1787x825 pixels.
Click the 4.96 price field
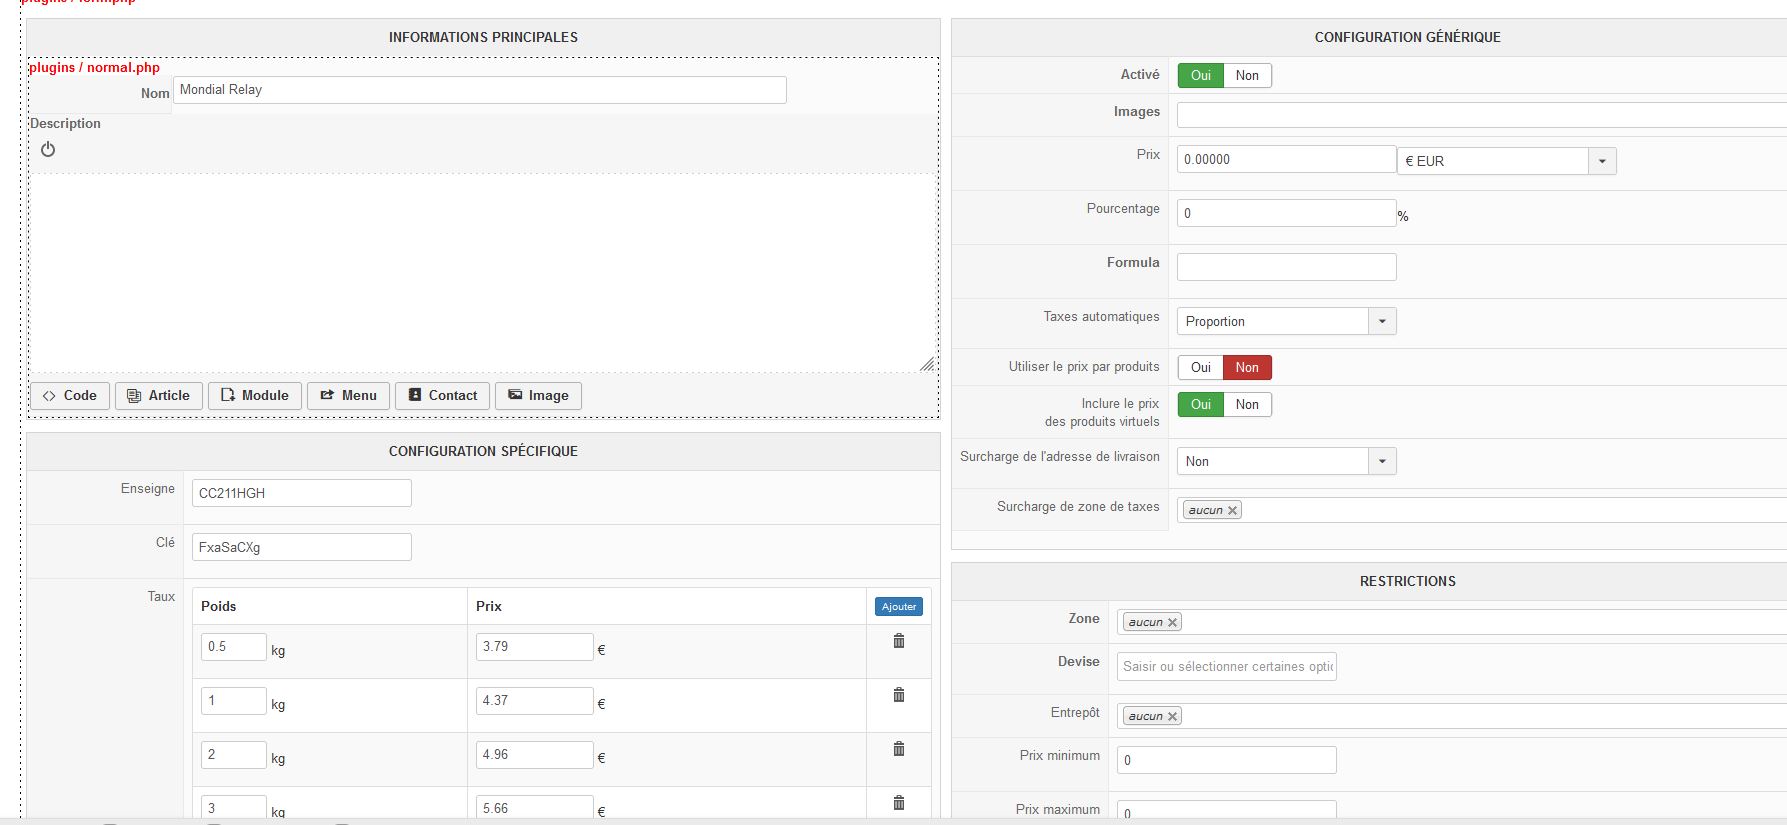point(535,755)
